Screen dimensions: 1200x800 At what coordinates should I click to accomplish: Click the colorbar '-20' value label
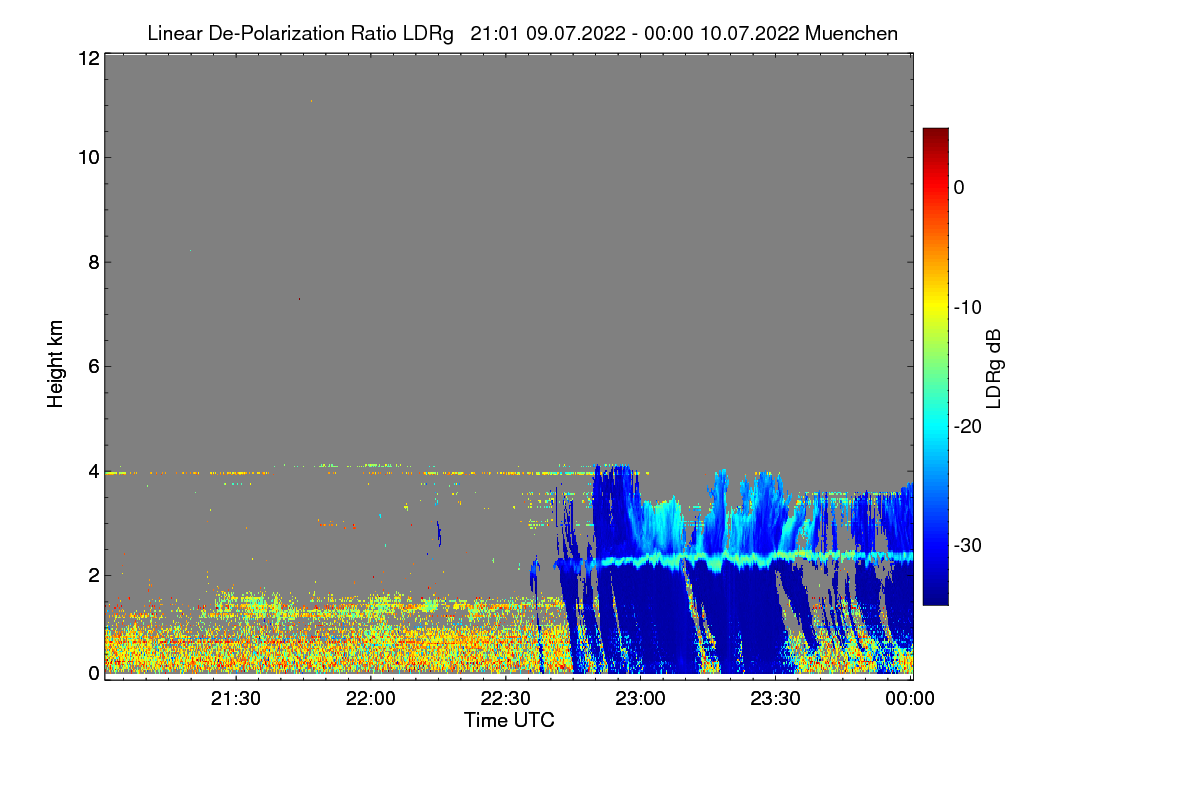pos(968,426)
